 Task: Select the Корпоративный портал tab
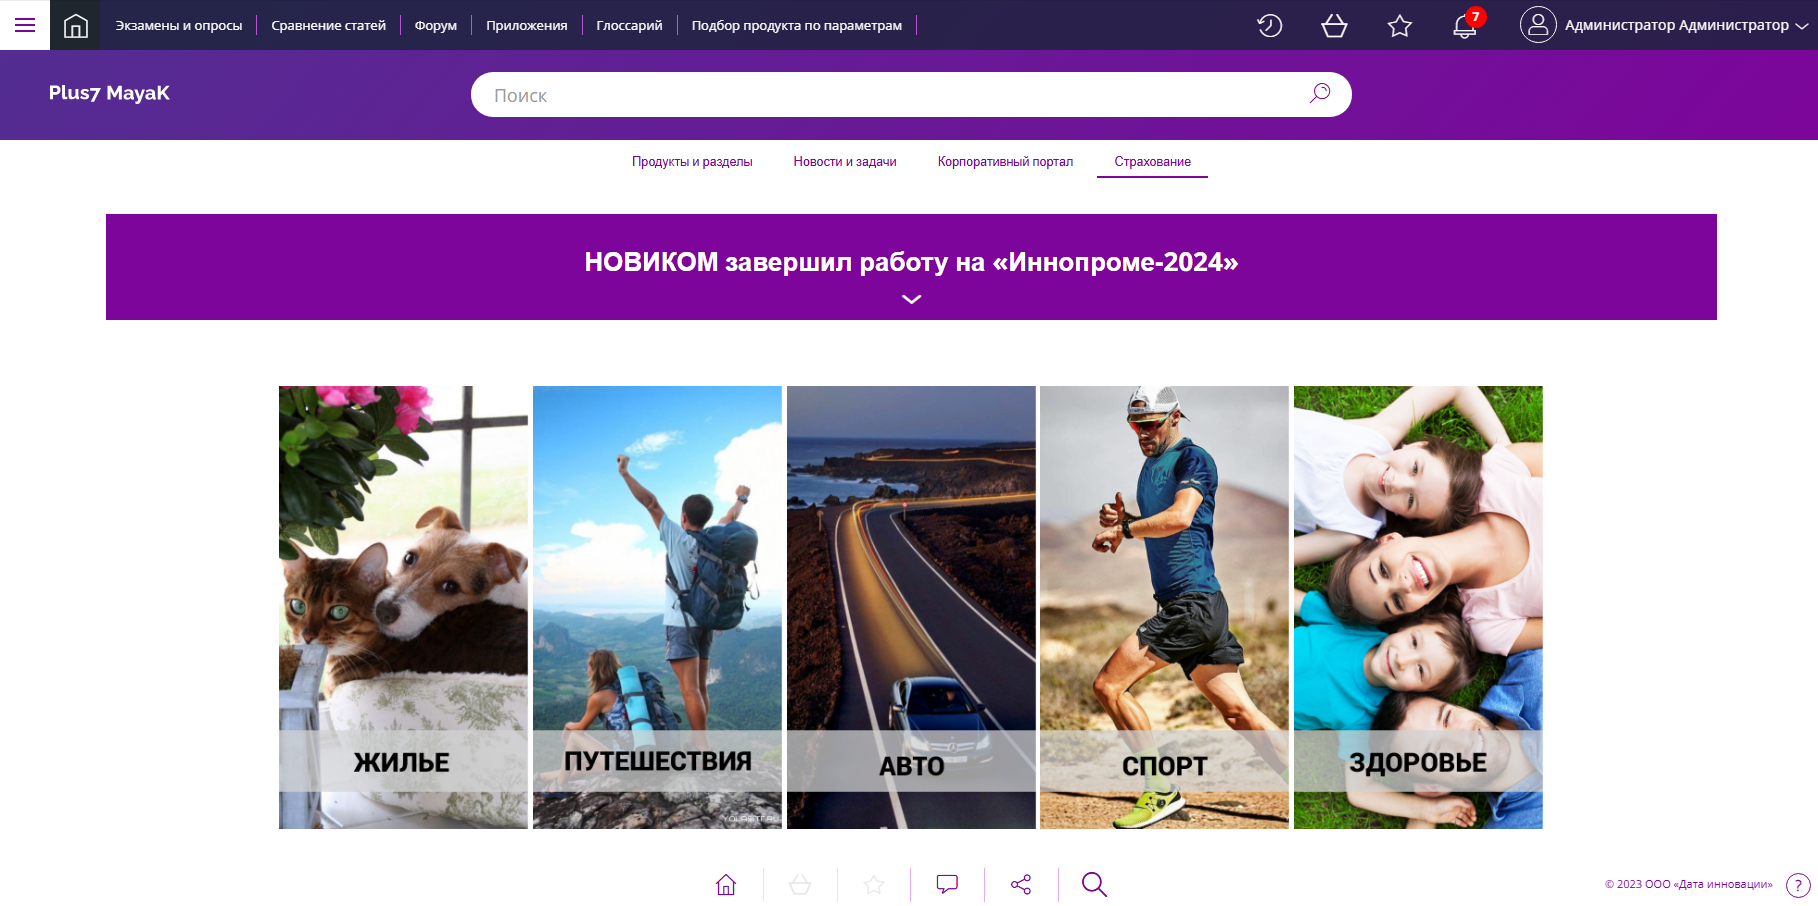coord(1005,162)
